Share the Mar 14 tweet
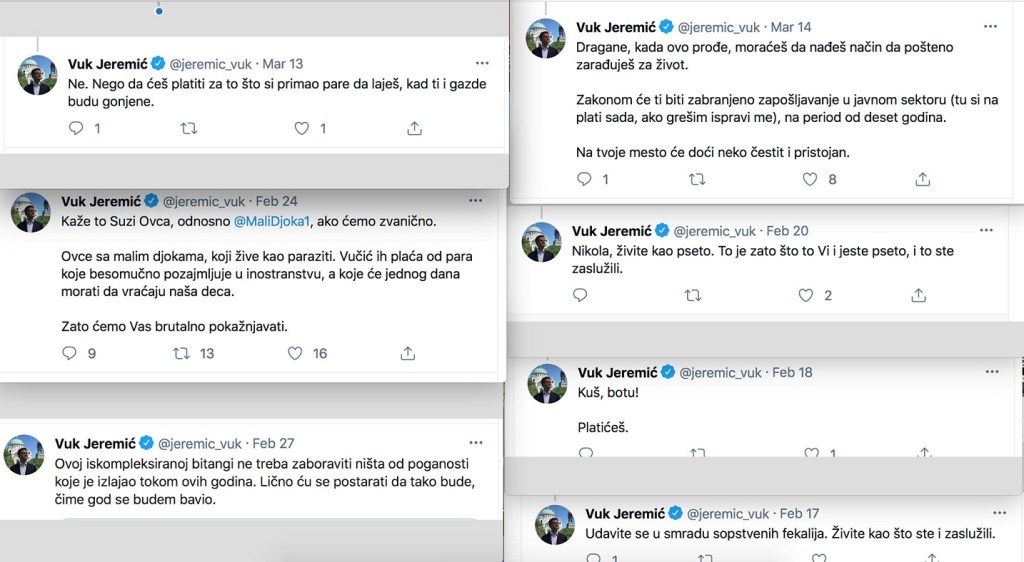The image size is (1024, 562). coord(922,179)
